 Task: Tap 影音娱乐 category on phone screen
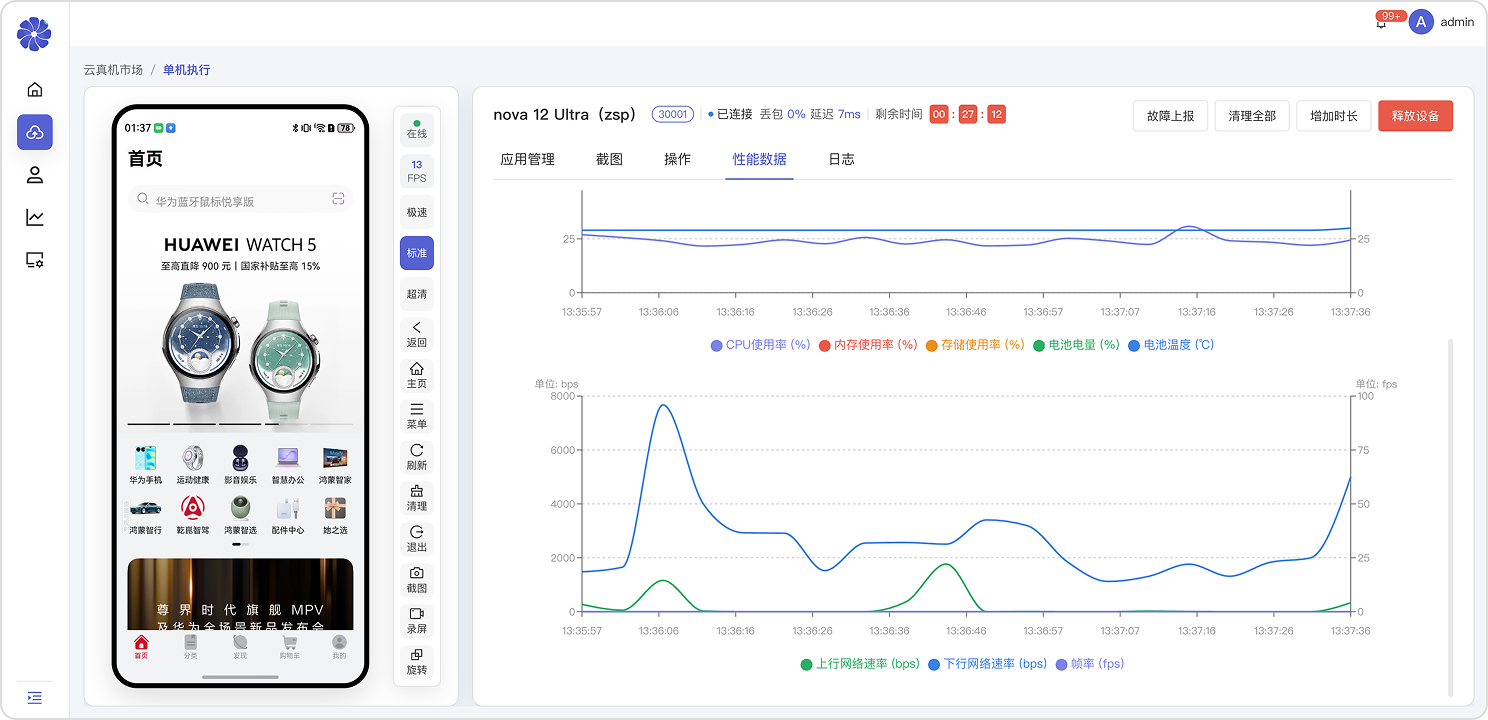click(x=240, y=465)
